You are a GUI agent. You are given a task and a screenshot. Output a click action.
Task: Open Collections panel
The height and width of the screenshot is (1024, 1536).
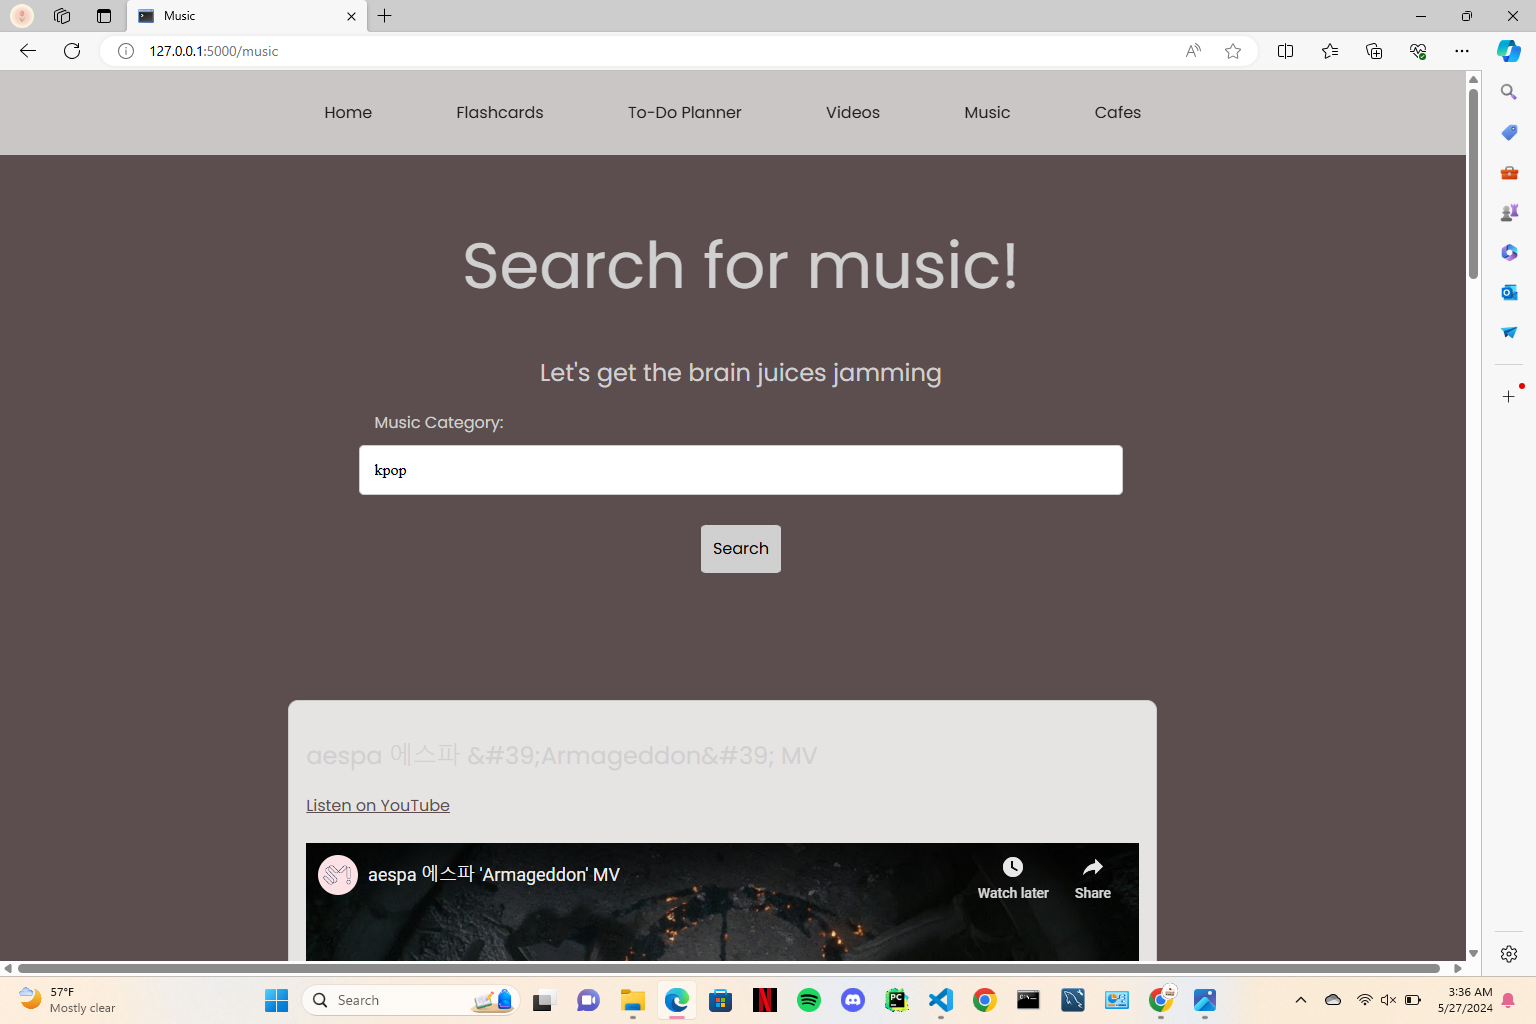click(x=1374, y=51)
